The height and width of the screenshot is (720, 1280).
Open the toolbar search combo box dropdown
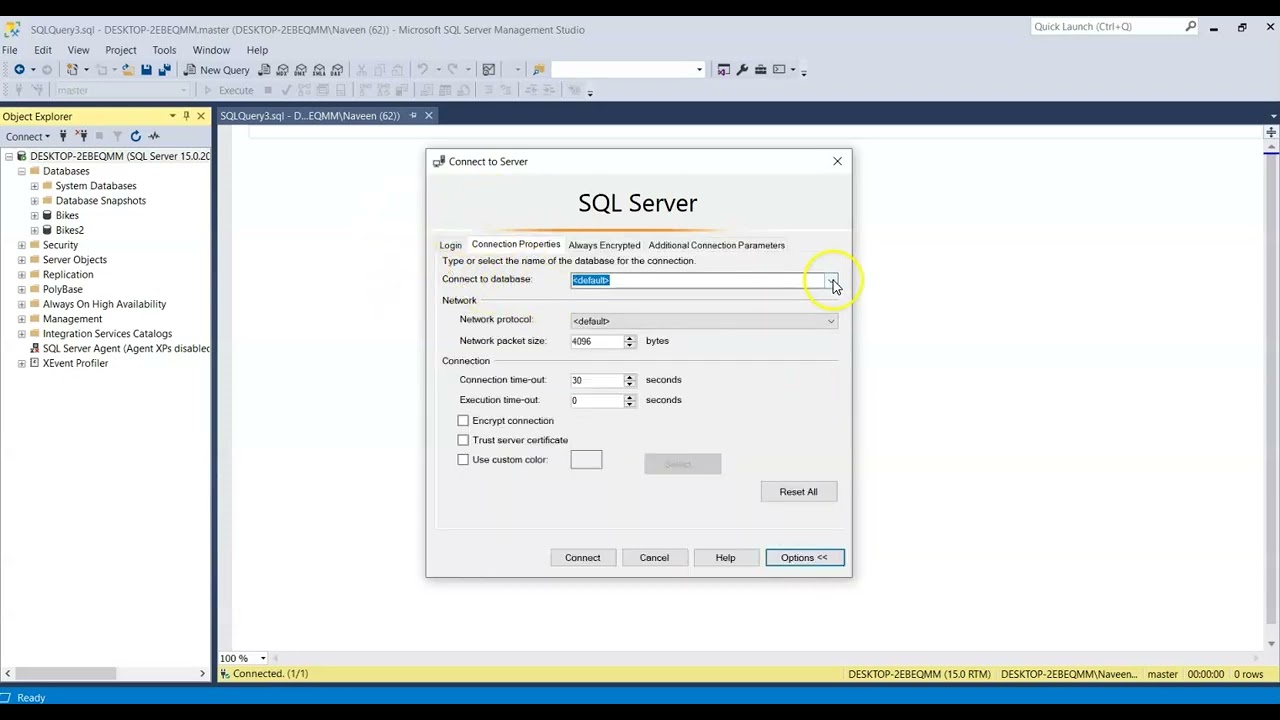pos(699,70)
